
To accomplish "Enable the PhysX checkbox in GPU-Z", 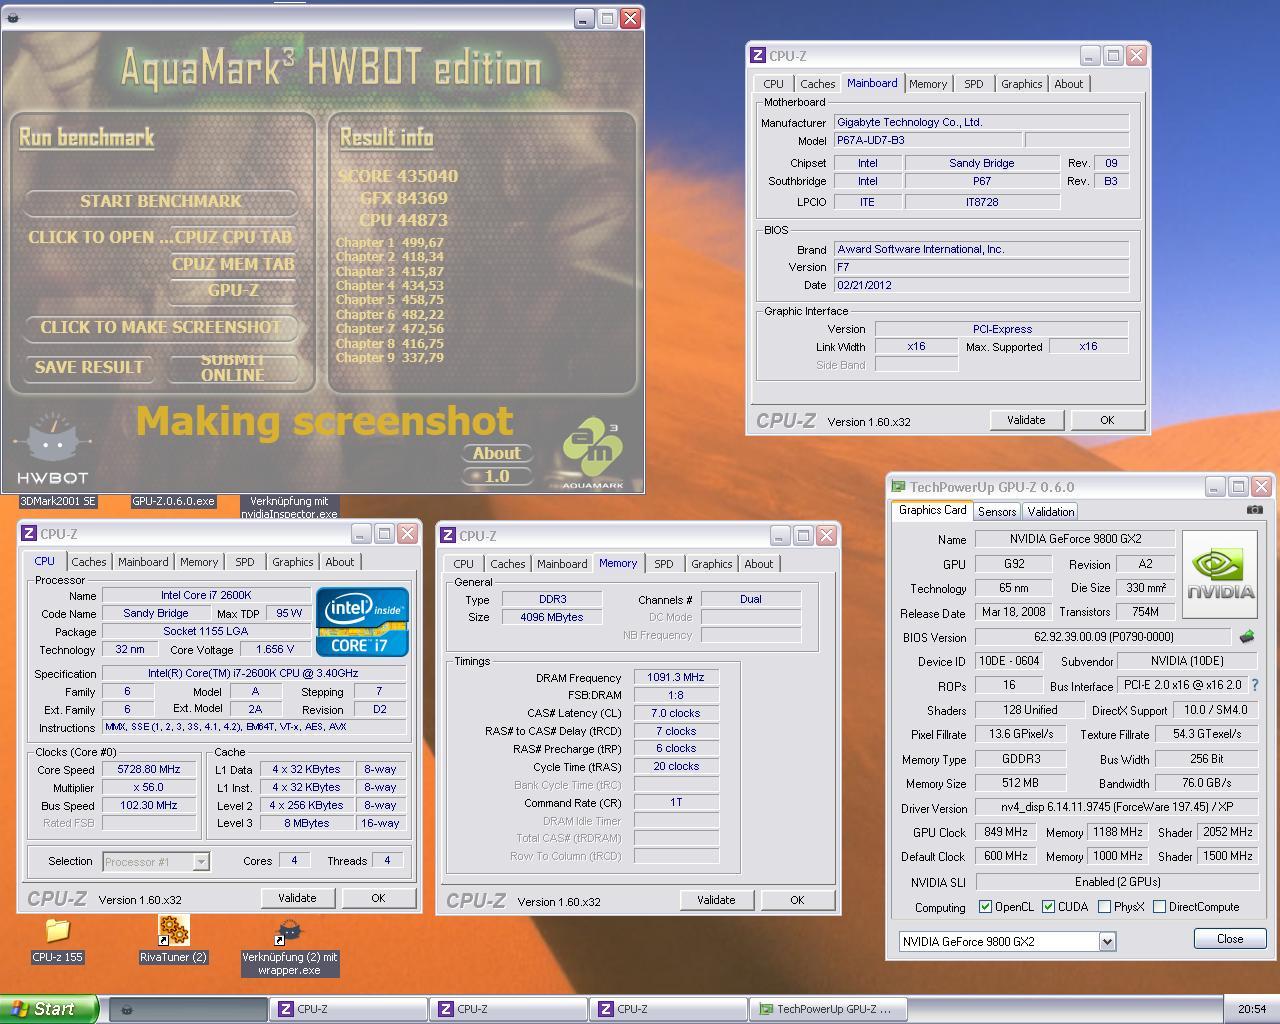I will coord(1104,907).
